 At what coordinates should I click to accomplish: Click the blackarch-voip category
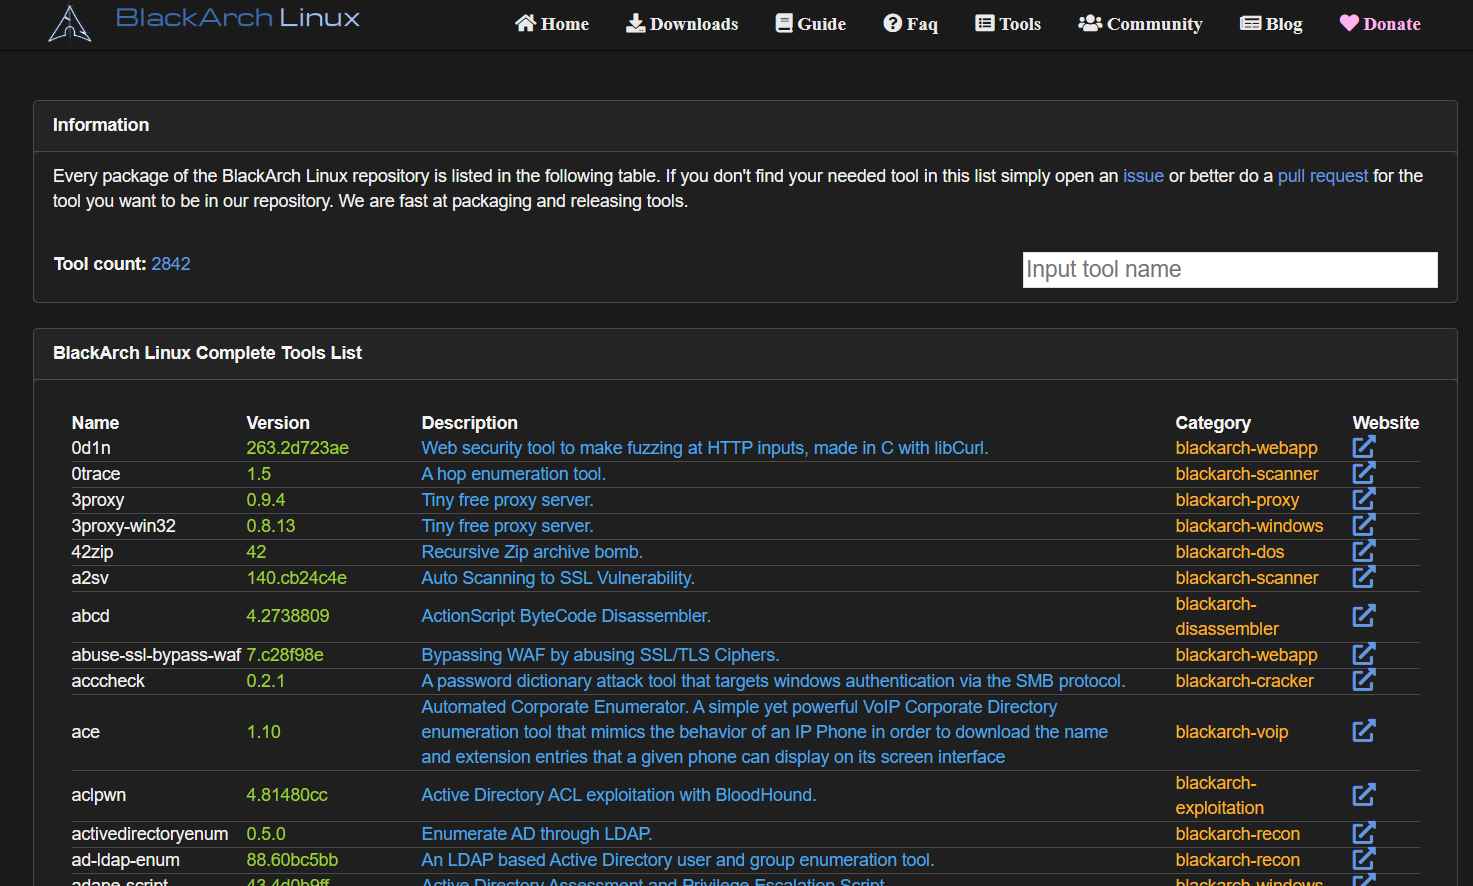1231,732
